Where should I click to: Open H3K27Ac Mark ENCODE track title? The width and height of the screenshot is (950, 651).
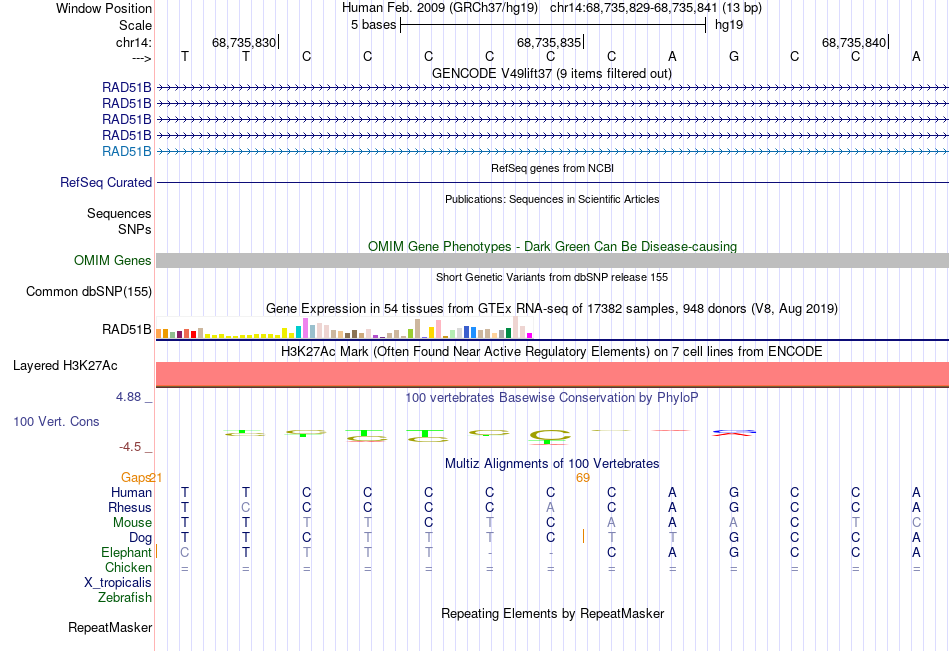552,352
